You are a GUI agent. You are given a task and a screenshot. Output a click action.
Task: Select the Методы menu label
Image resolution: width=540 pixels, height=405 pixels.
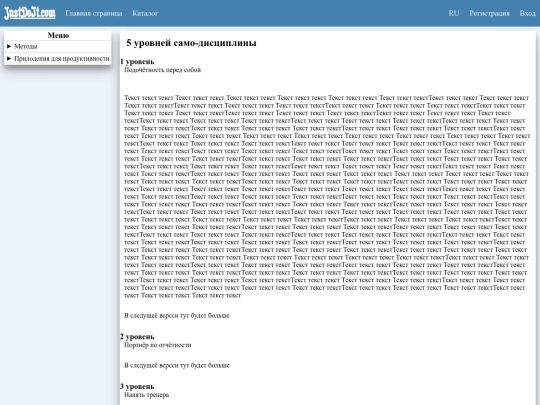pyautogui.click(x=26, y=46)
